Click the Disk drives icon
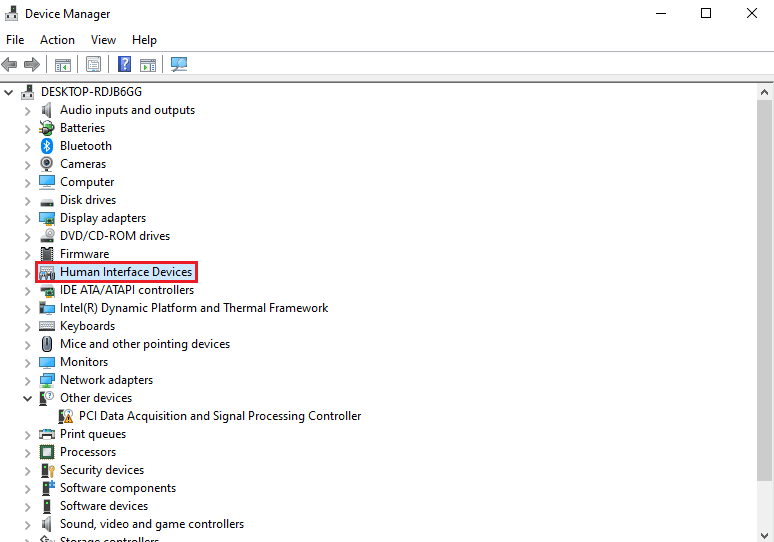Image resolution: width=774 pixels, height=542 pixels. tap(46, 201)
